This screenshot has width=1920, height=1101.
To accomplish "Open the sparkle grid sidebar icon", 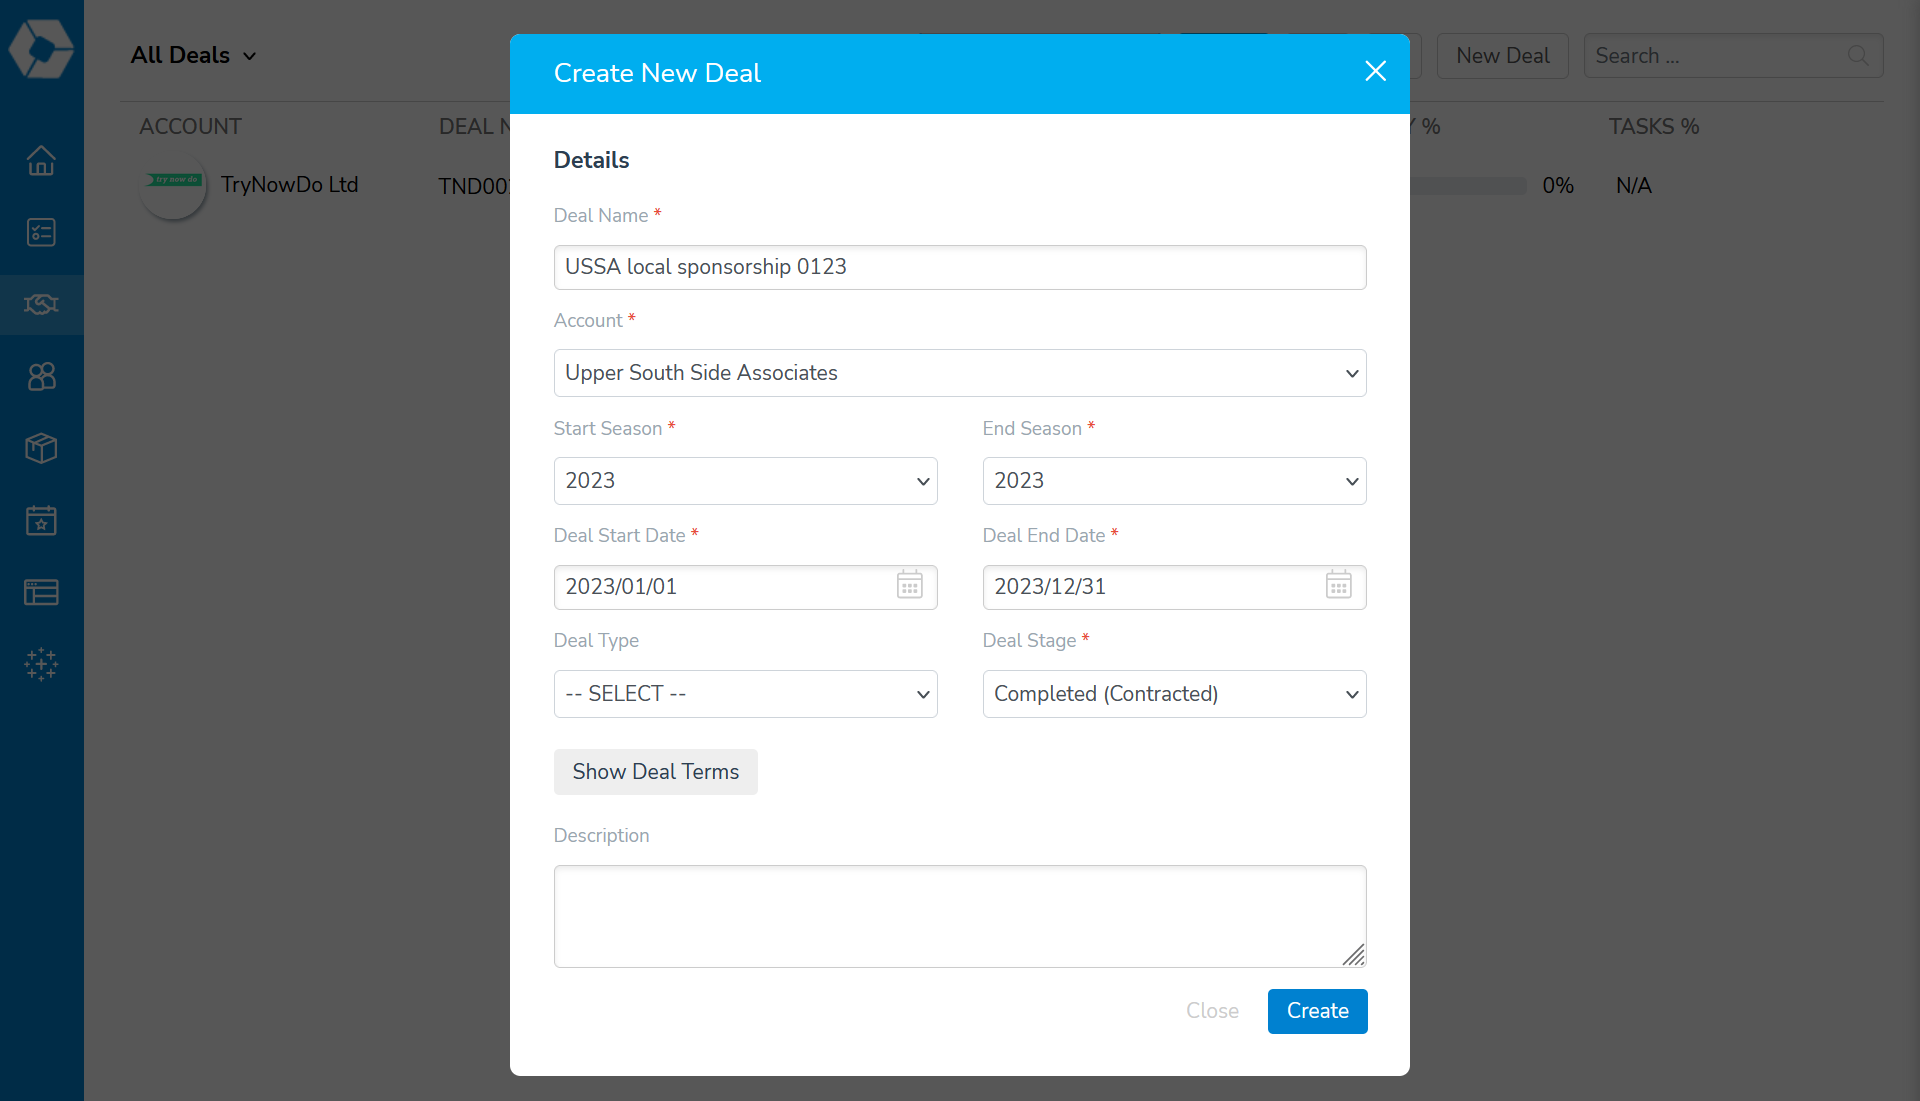I will coord(41,664).
